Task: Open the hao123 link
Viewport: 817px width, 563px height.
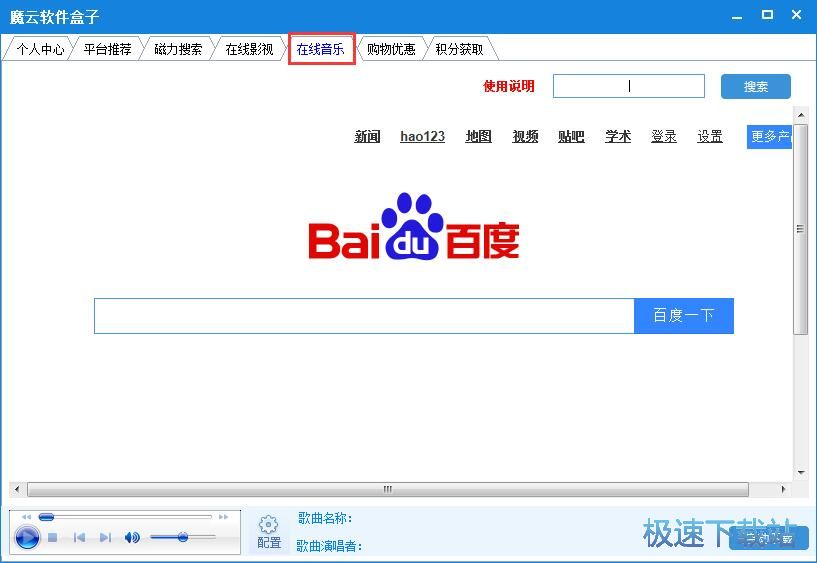Action: (423, 136)
